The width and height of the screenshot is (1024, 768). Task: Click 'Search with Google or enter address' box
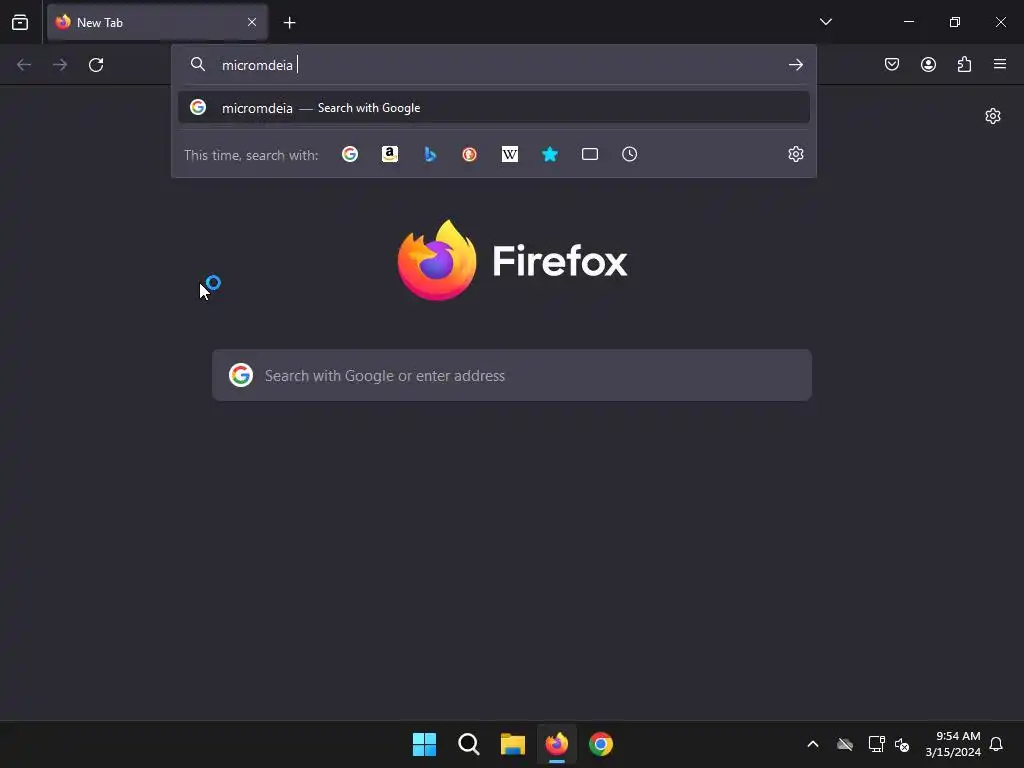512,376
